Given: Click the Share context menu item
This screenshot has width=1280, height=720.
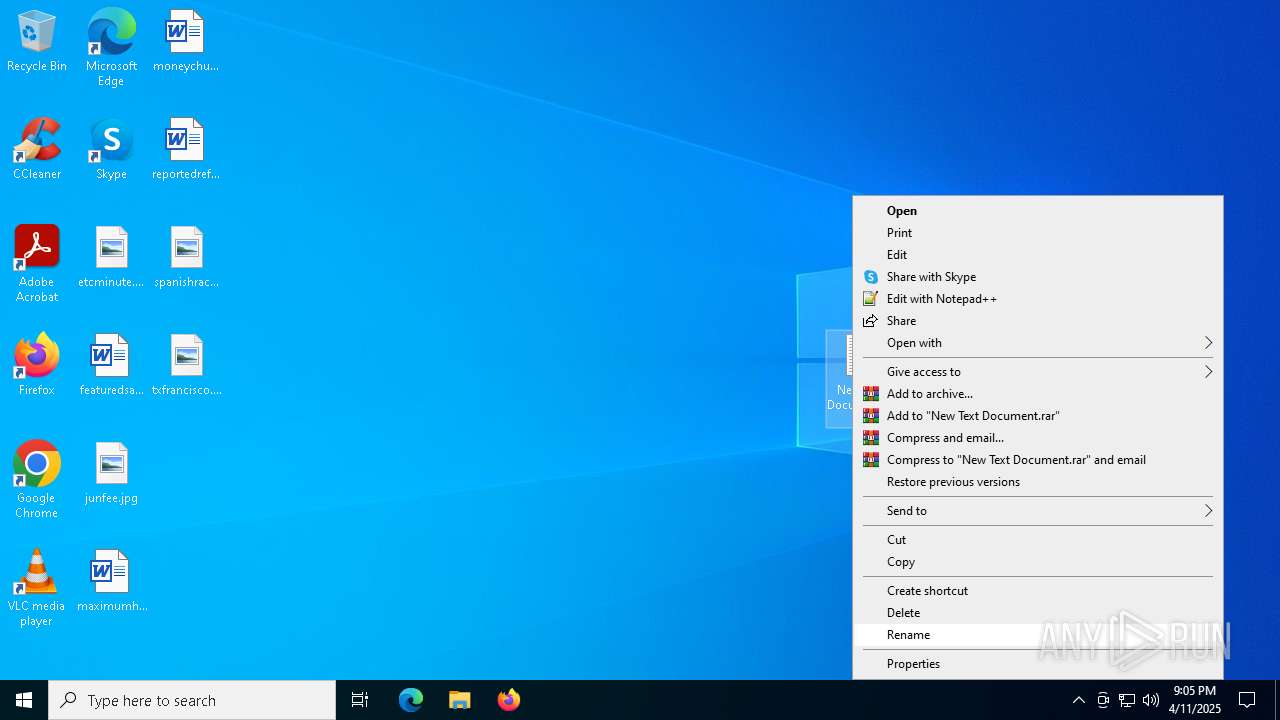Looking at the screenshot, I should coord(1038,321).
